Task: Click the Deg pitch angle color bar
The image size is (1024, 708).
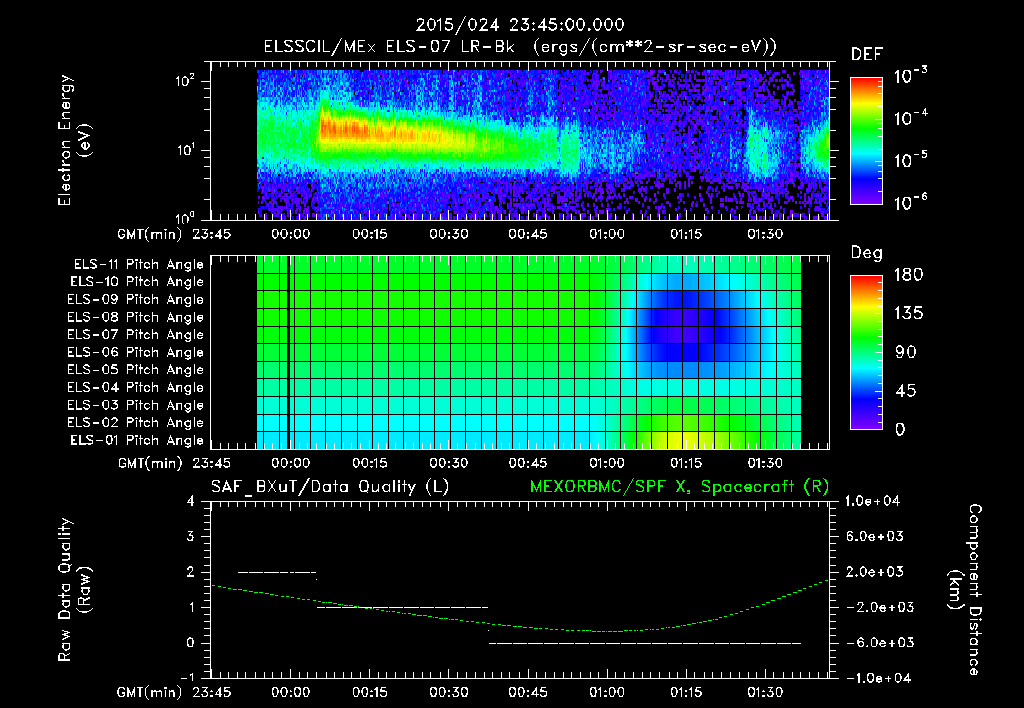Action: point(867,352)
